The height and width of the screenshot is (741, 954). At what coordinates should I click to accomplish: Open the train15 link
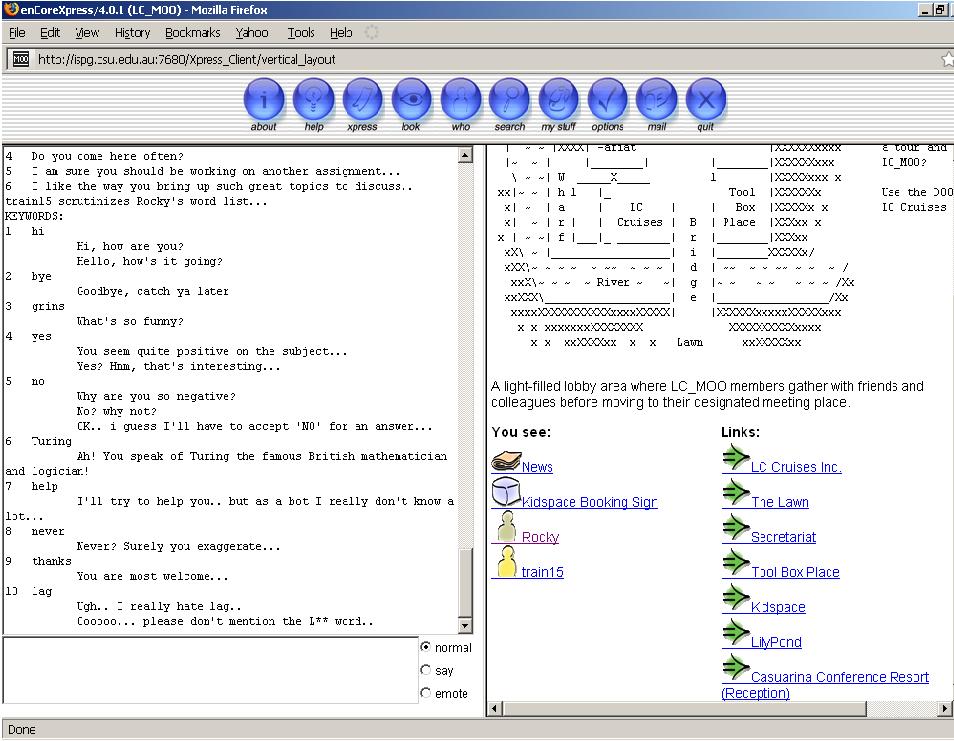click(543, 572)
